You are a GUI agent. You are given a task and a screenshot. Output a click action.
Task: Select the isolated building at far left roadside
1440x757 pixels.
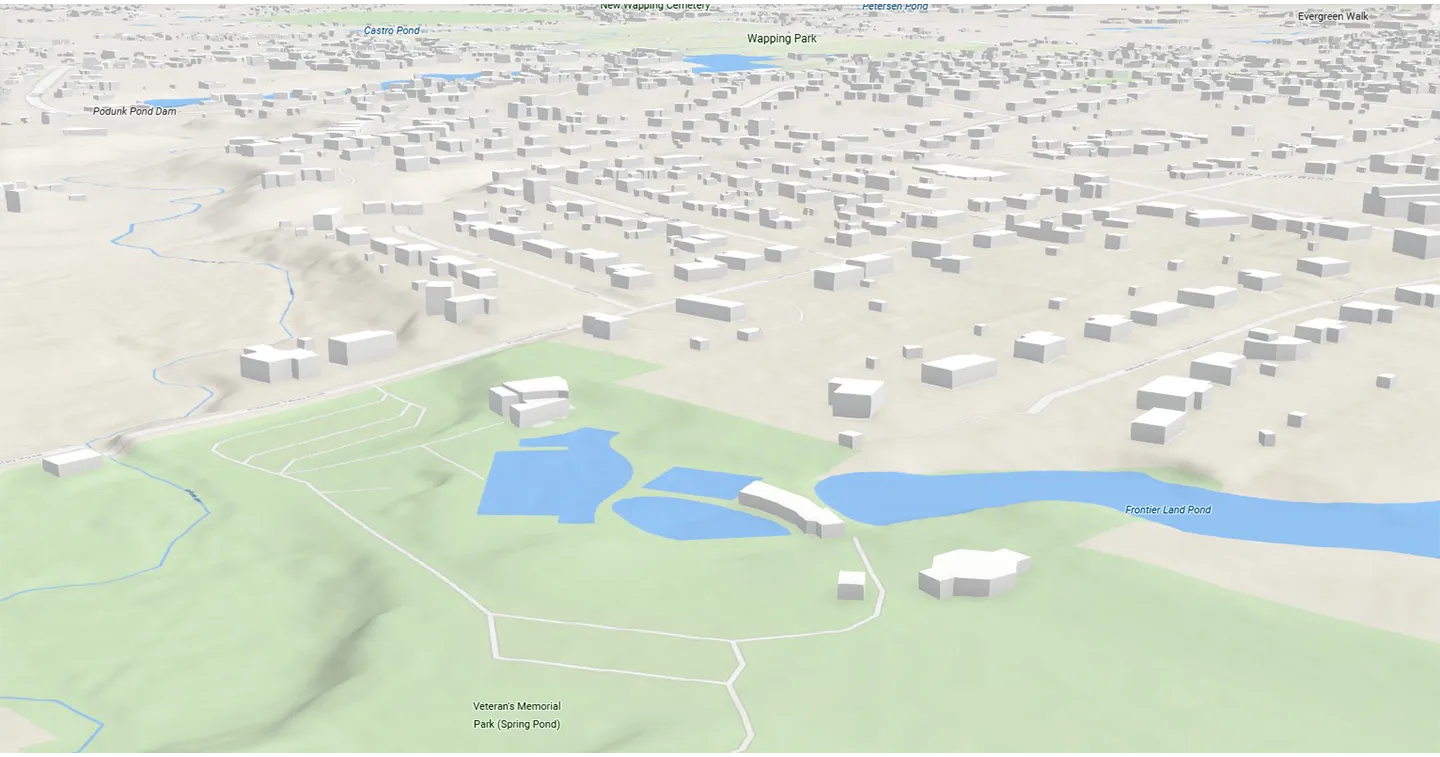[x=72, y=462]
